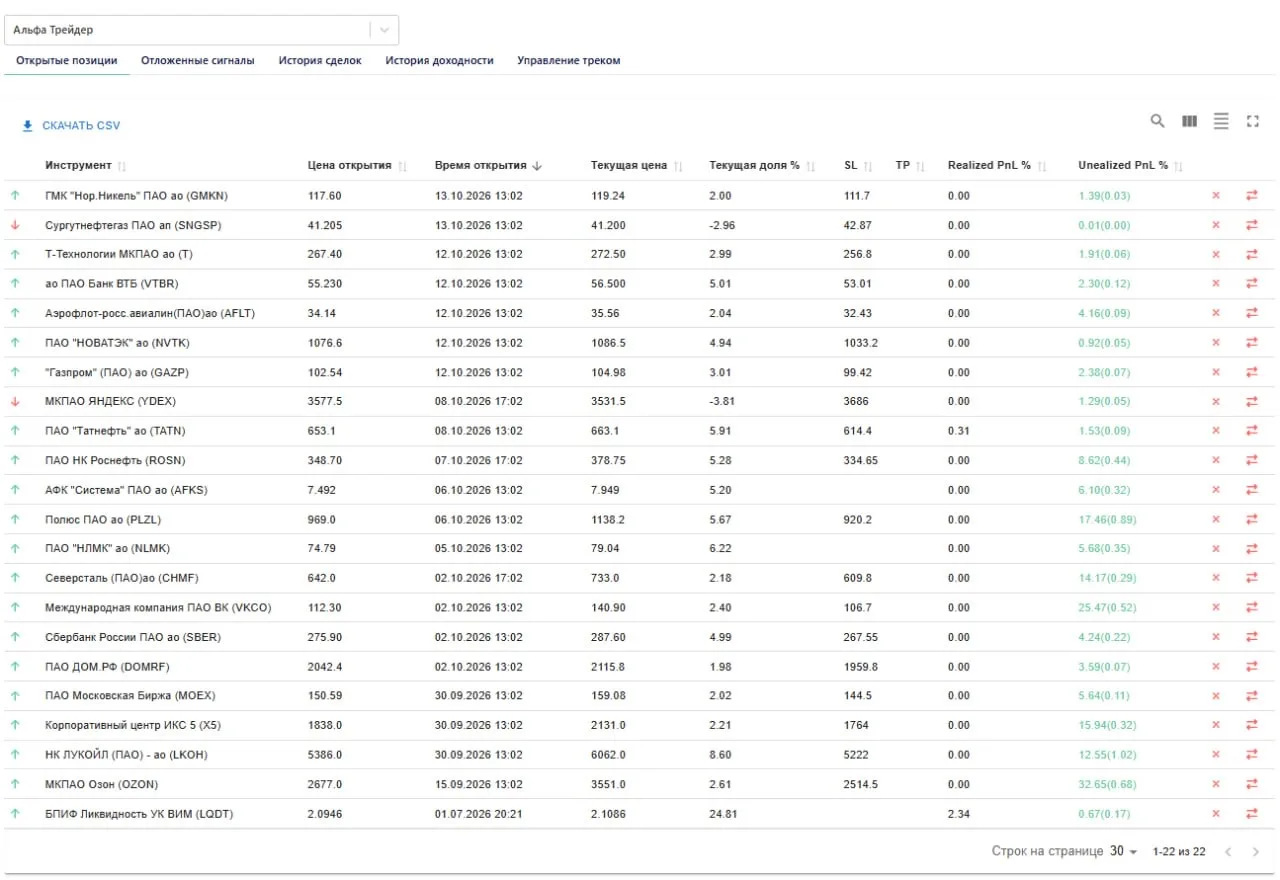Open the table search icon
The width and height of the screenshot is (1280, 880).
[1157, 121]
